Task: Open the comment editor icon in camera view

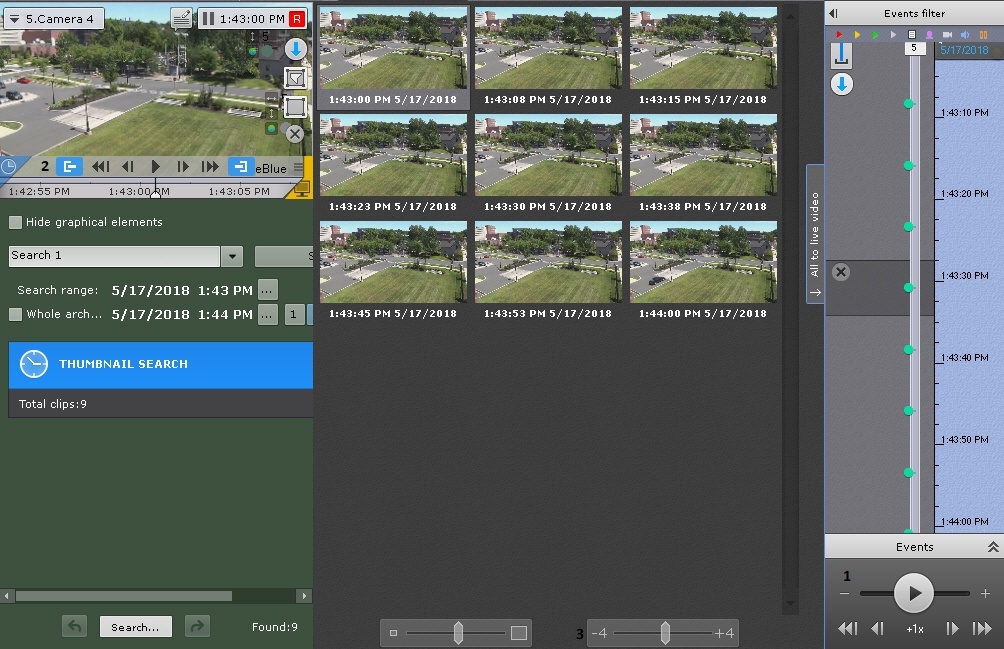Action: pyautogui.click(x=181, y=18)
